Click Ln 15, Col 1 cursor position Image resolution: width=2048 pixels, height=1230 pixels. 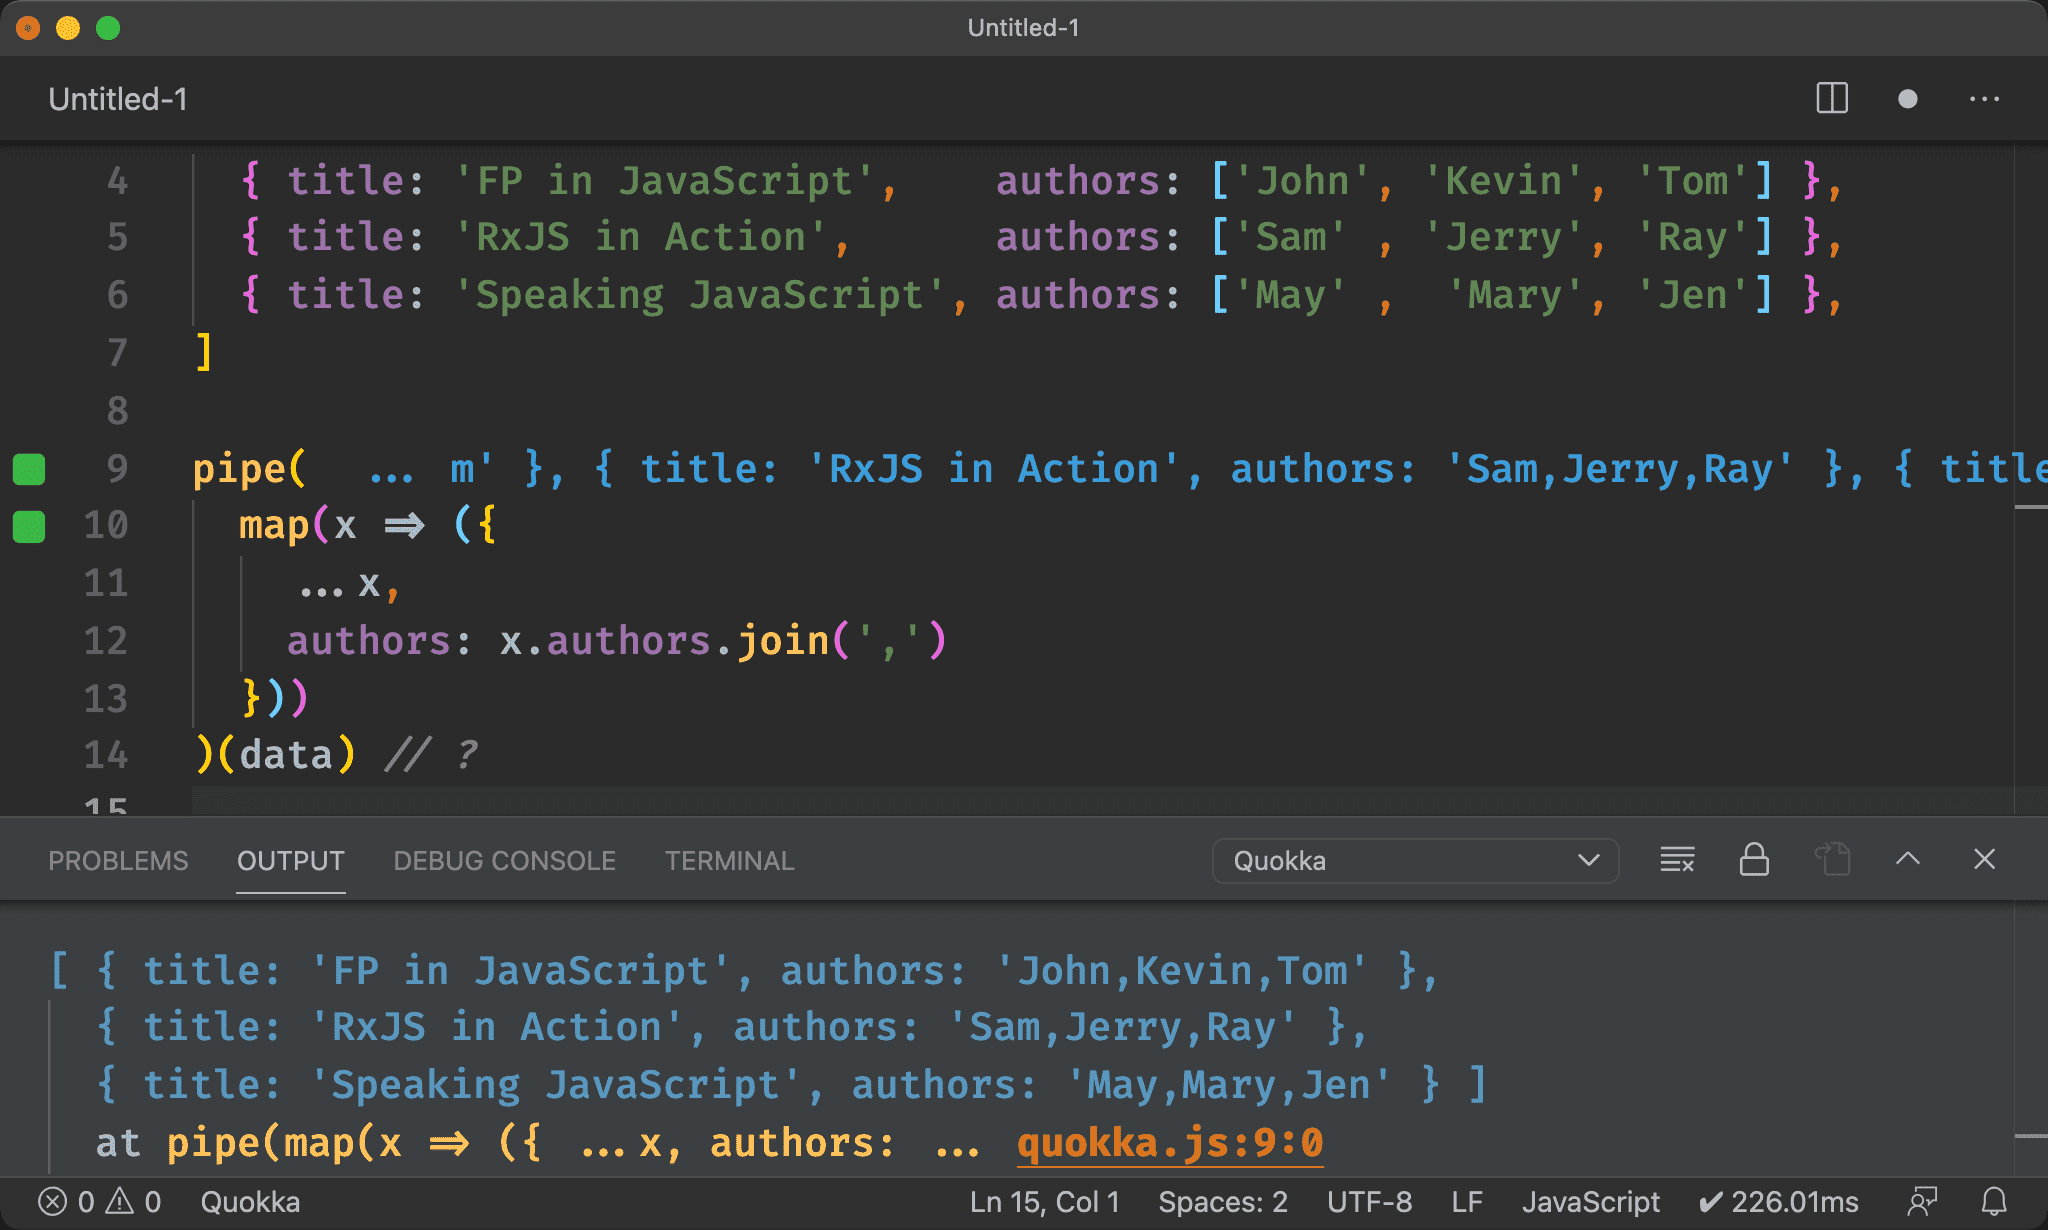[1044, 1201]
